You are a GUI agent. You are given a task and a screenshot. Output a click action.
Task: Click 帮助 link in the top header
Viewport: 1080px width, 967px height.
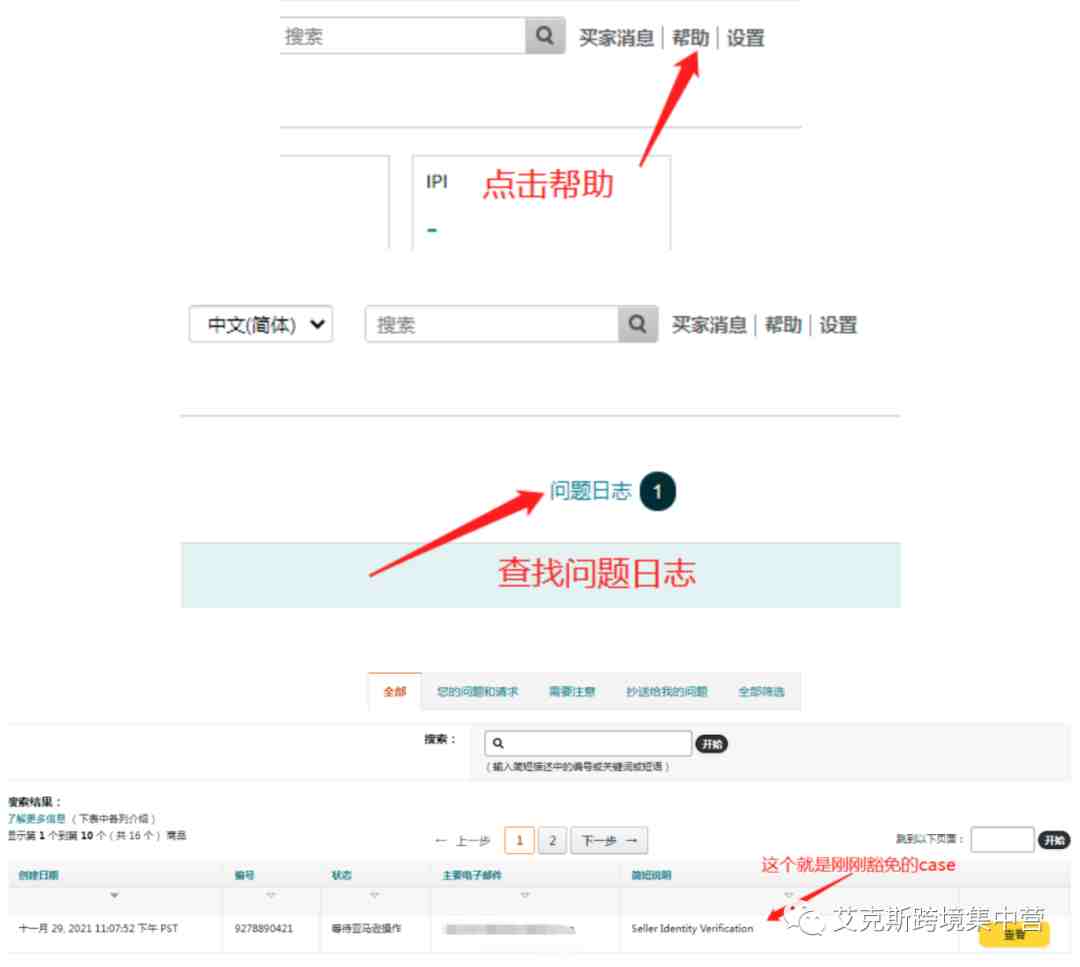[690, 38]
